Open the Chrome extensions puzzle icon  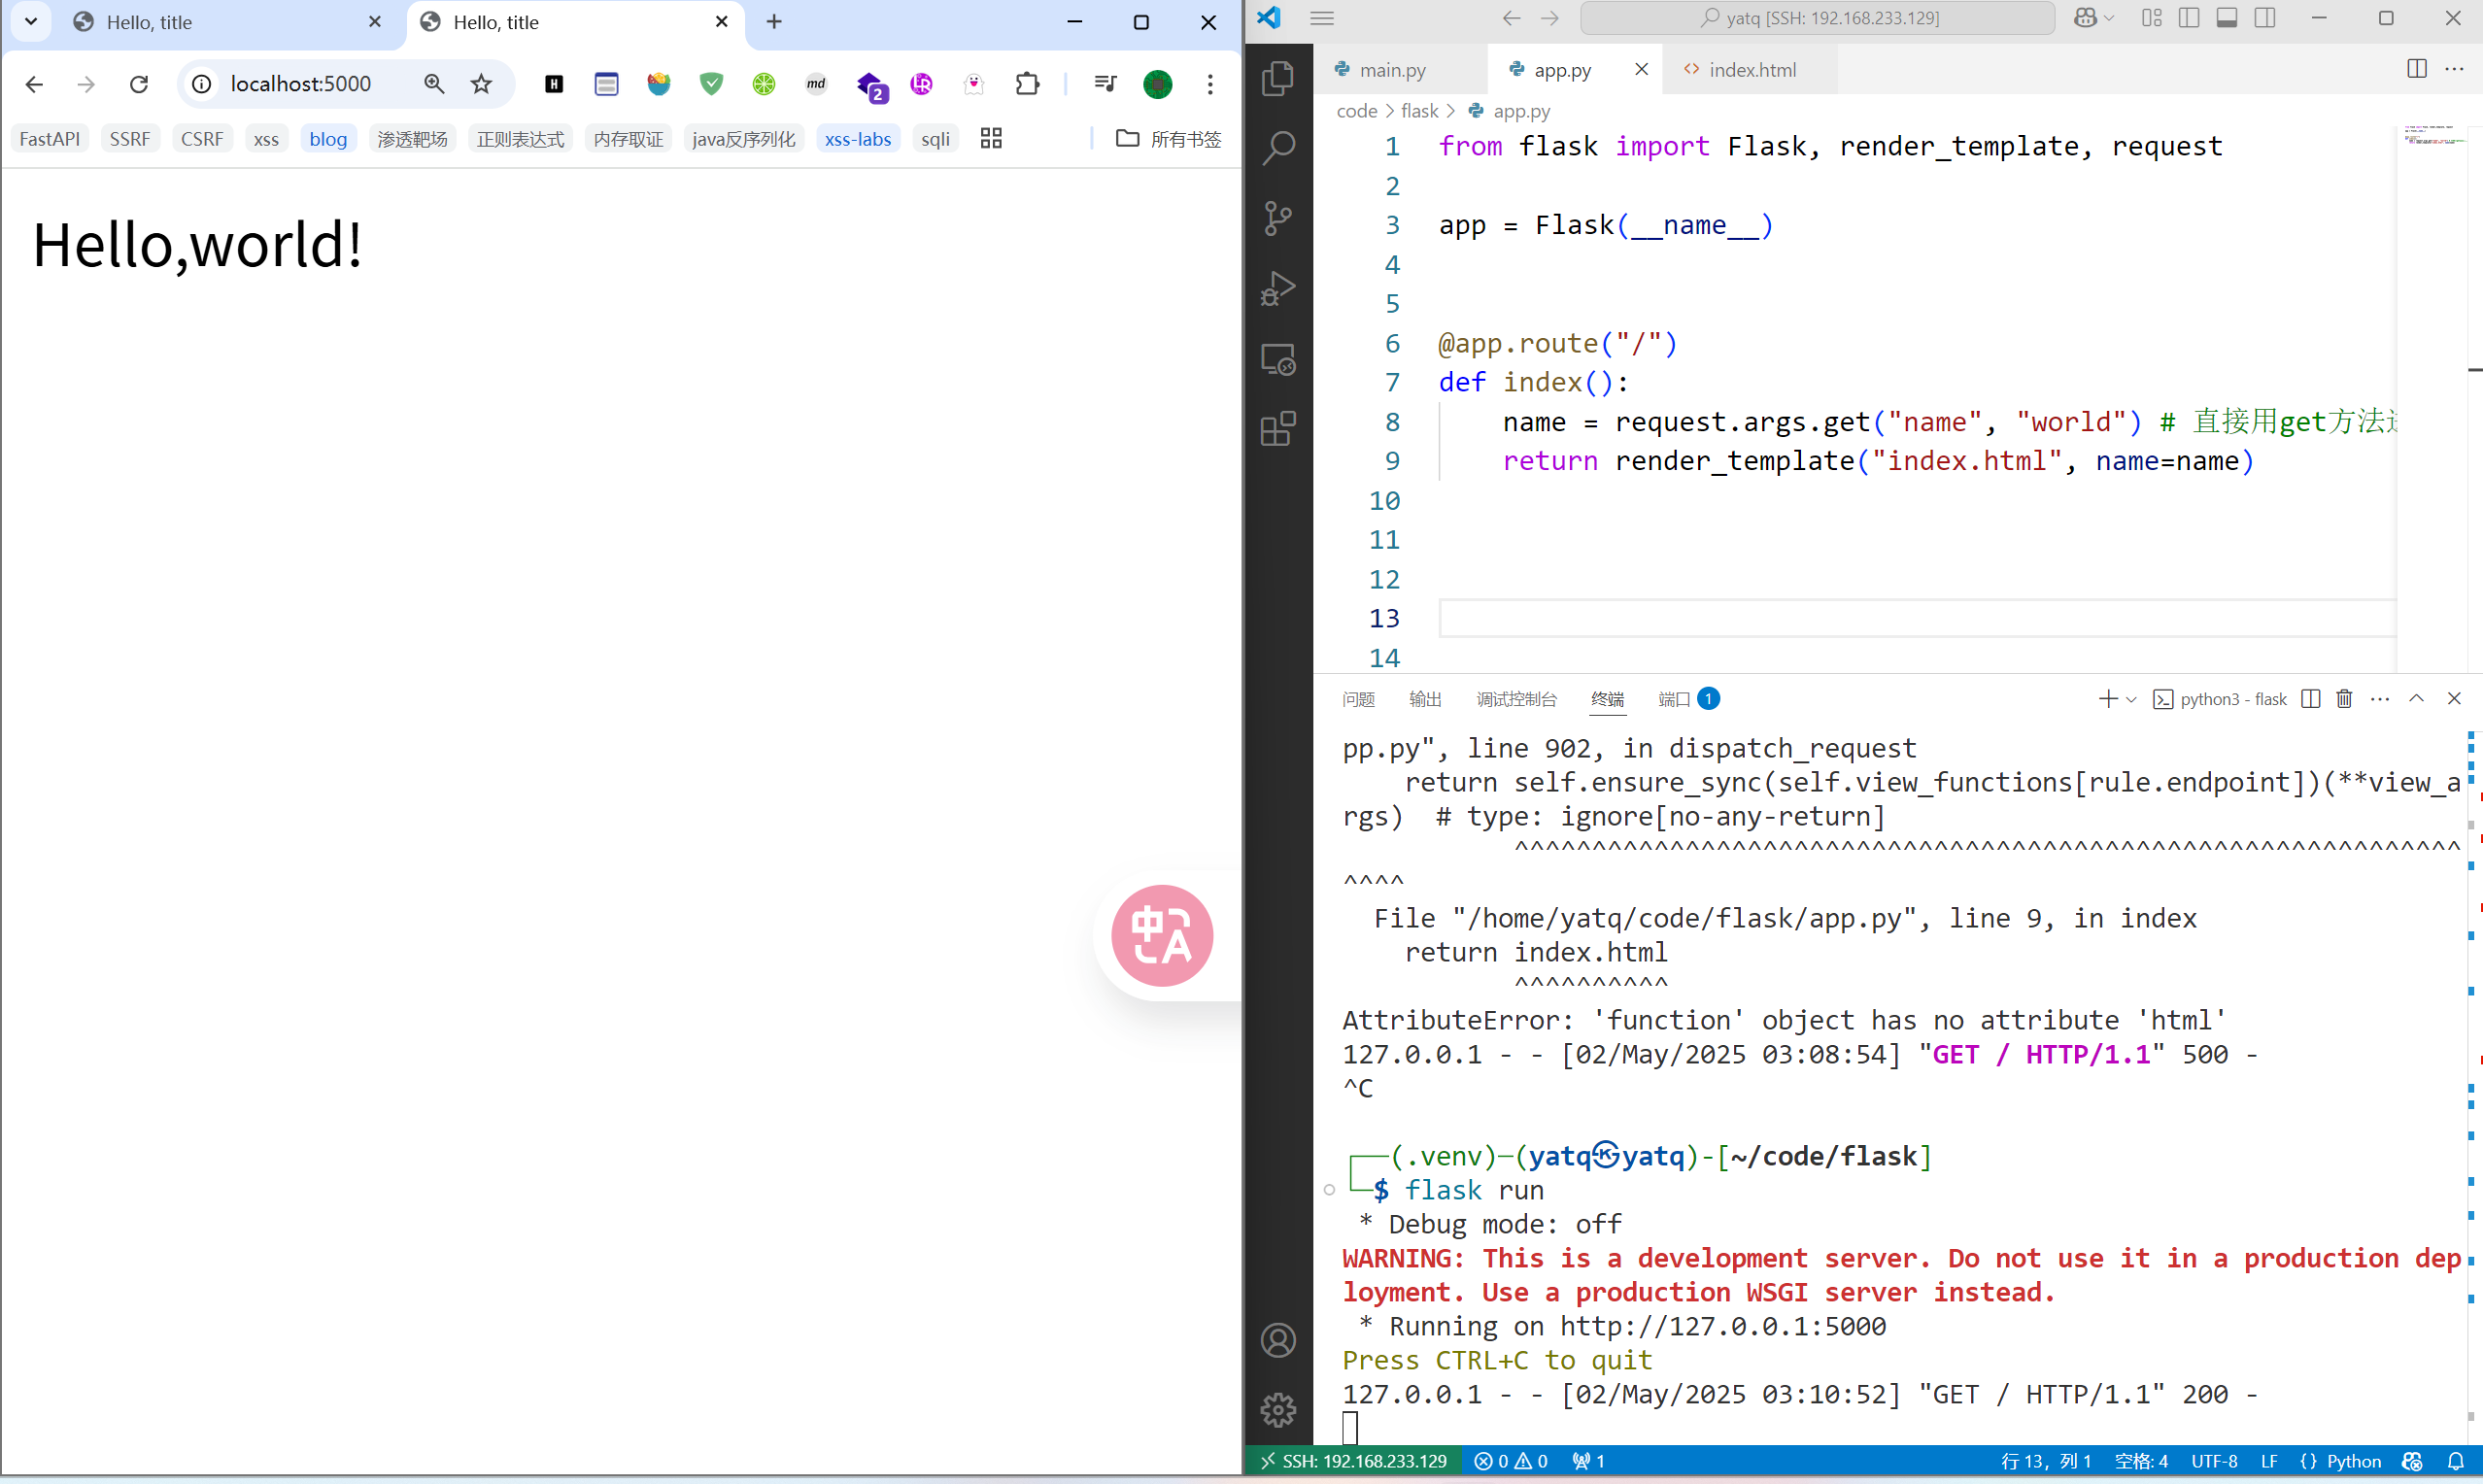tap(1027, 84)
